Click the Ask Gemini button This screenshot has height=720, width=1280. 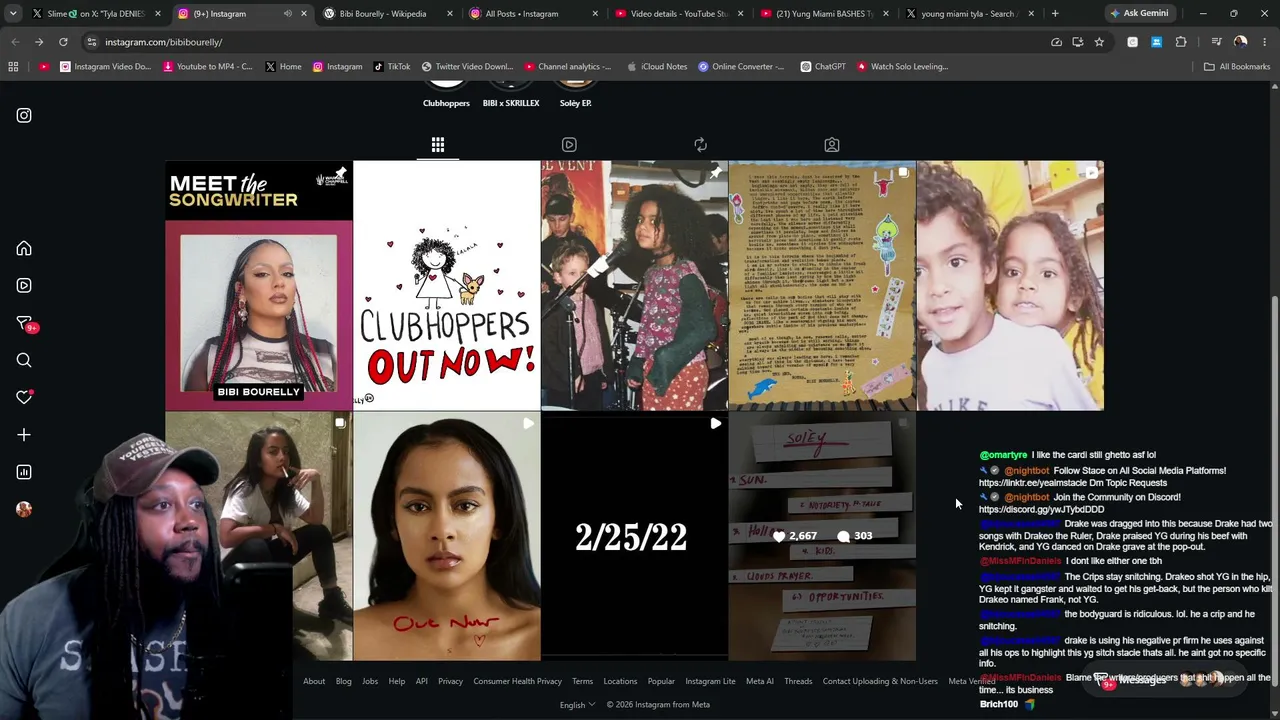coord(1139,14)
